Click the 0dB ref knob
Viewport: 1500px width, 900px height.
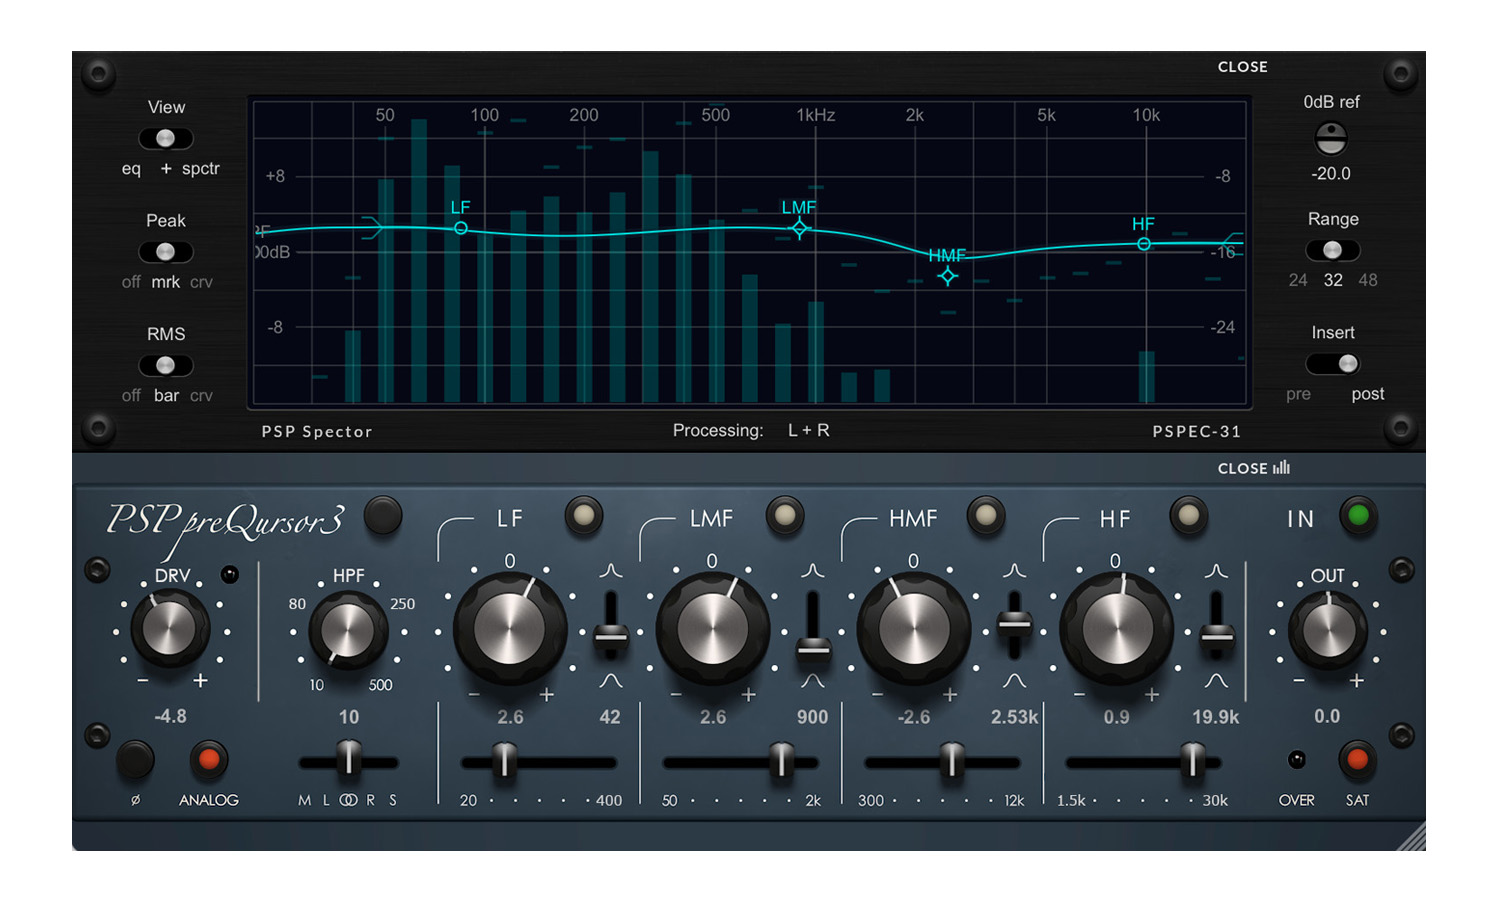(1331, 138)
